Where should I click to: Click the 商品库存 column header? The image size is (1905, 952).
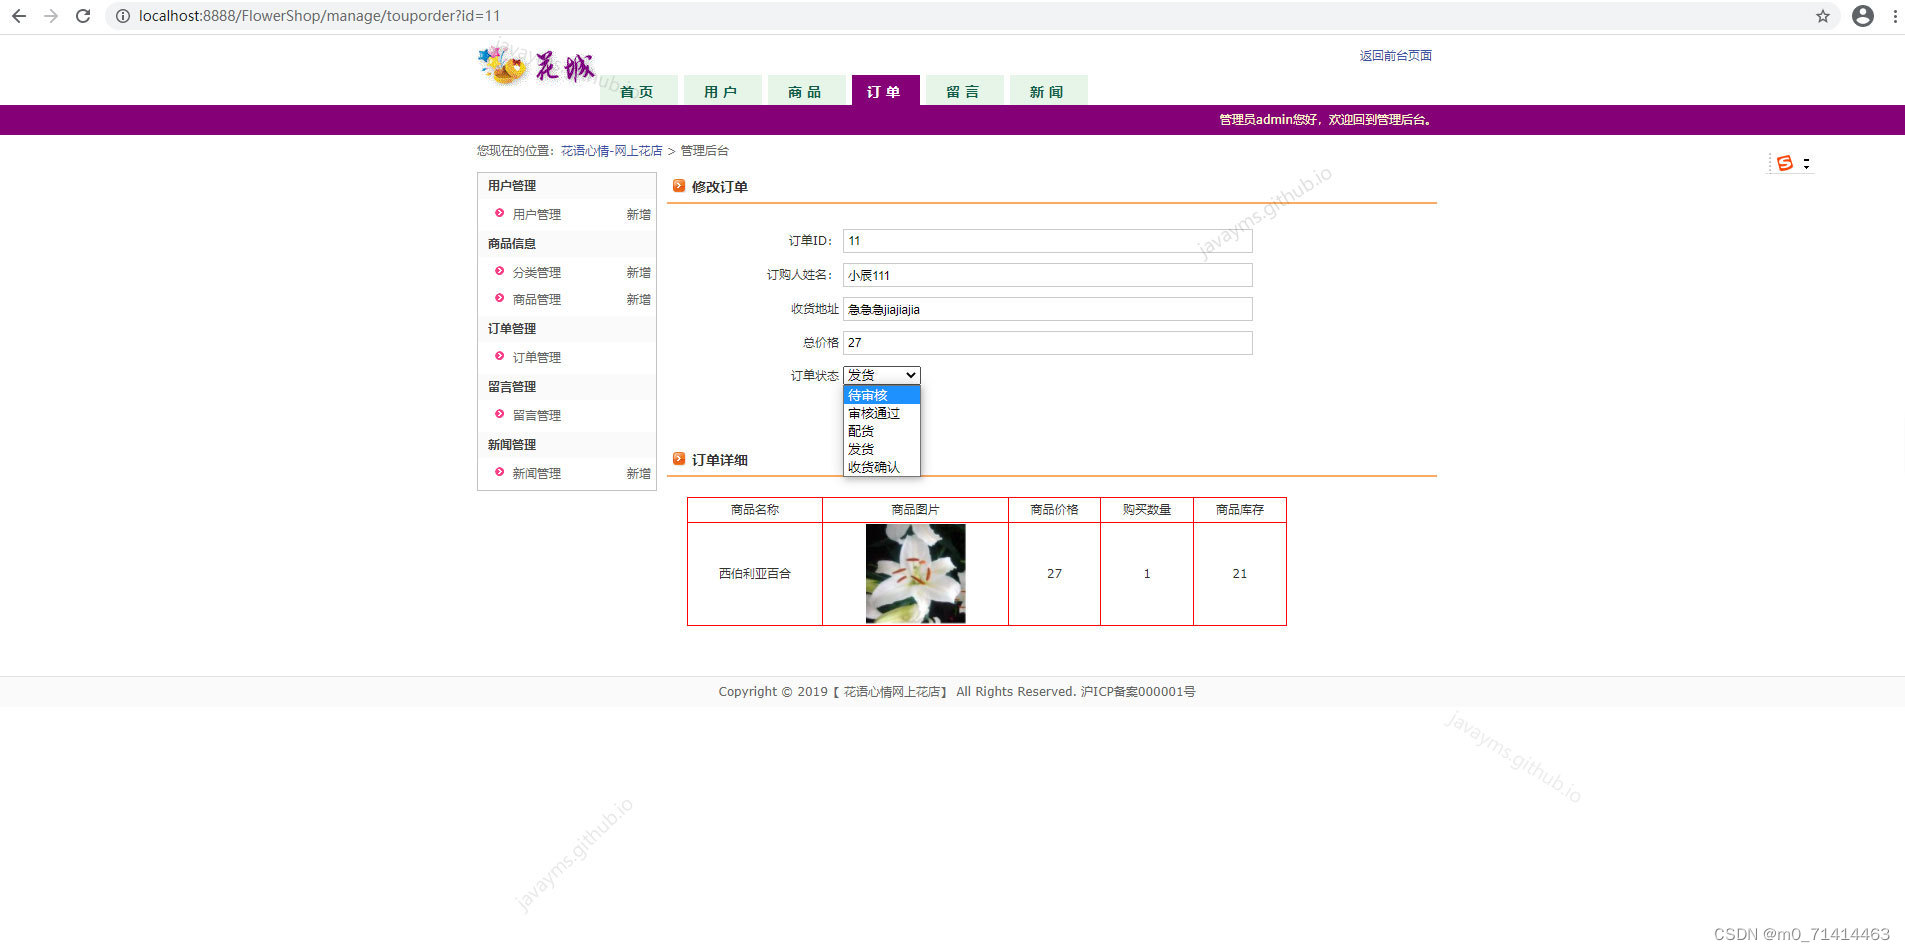(1240, 510)
